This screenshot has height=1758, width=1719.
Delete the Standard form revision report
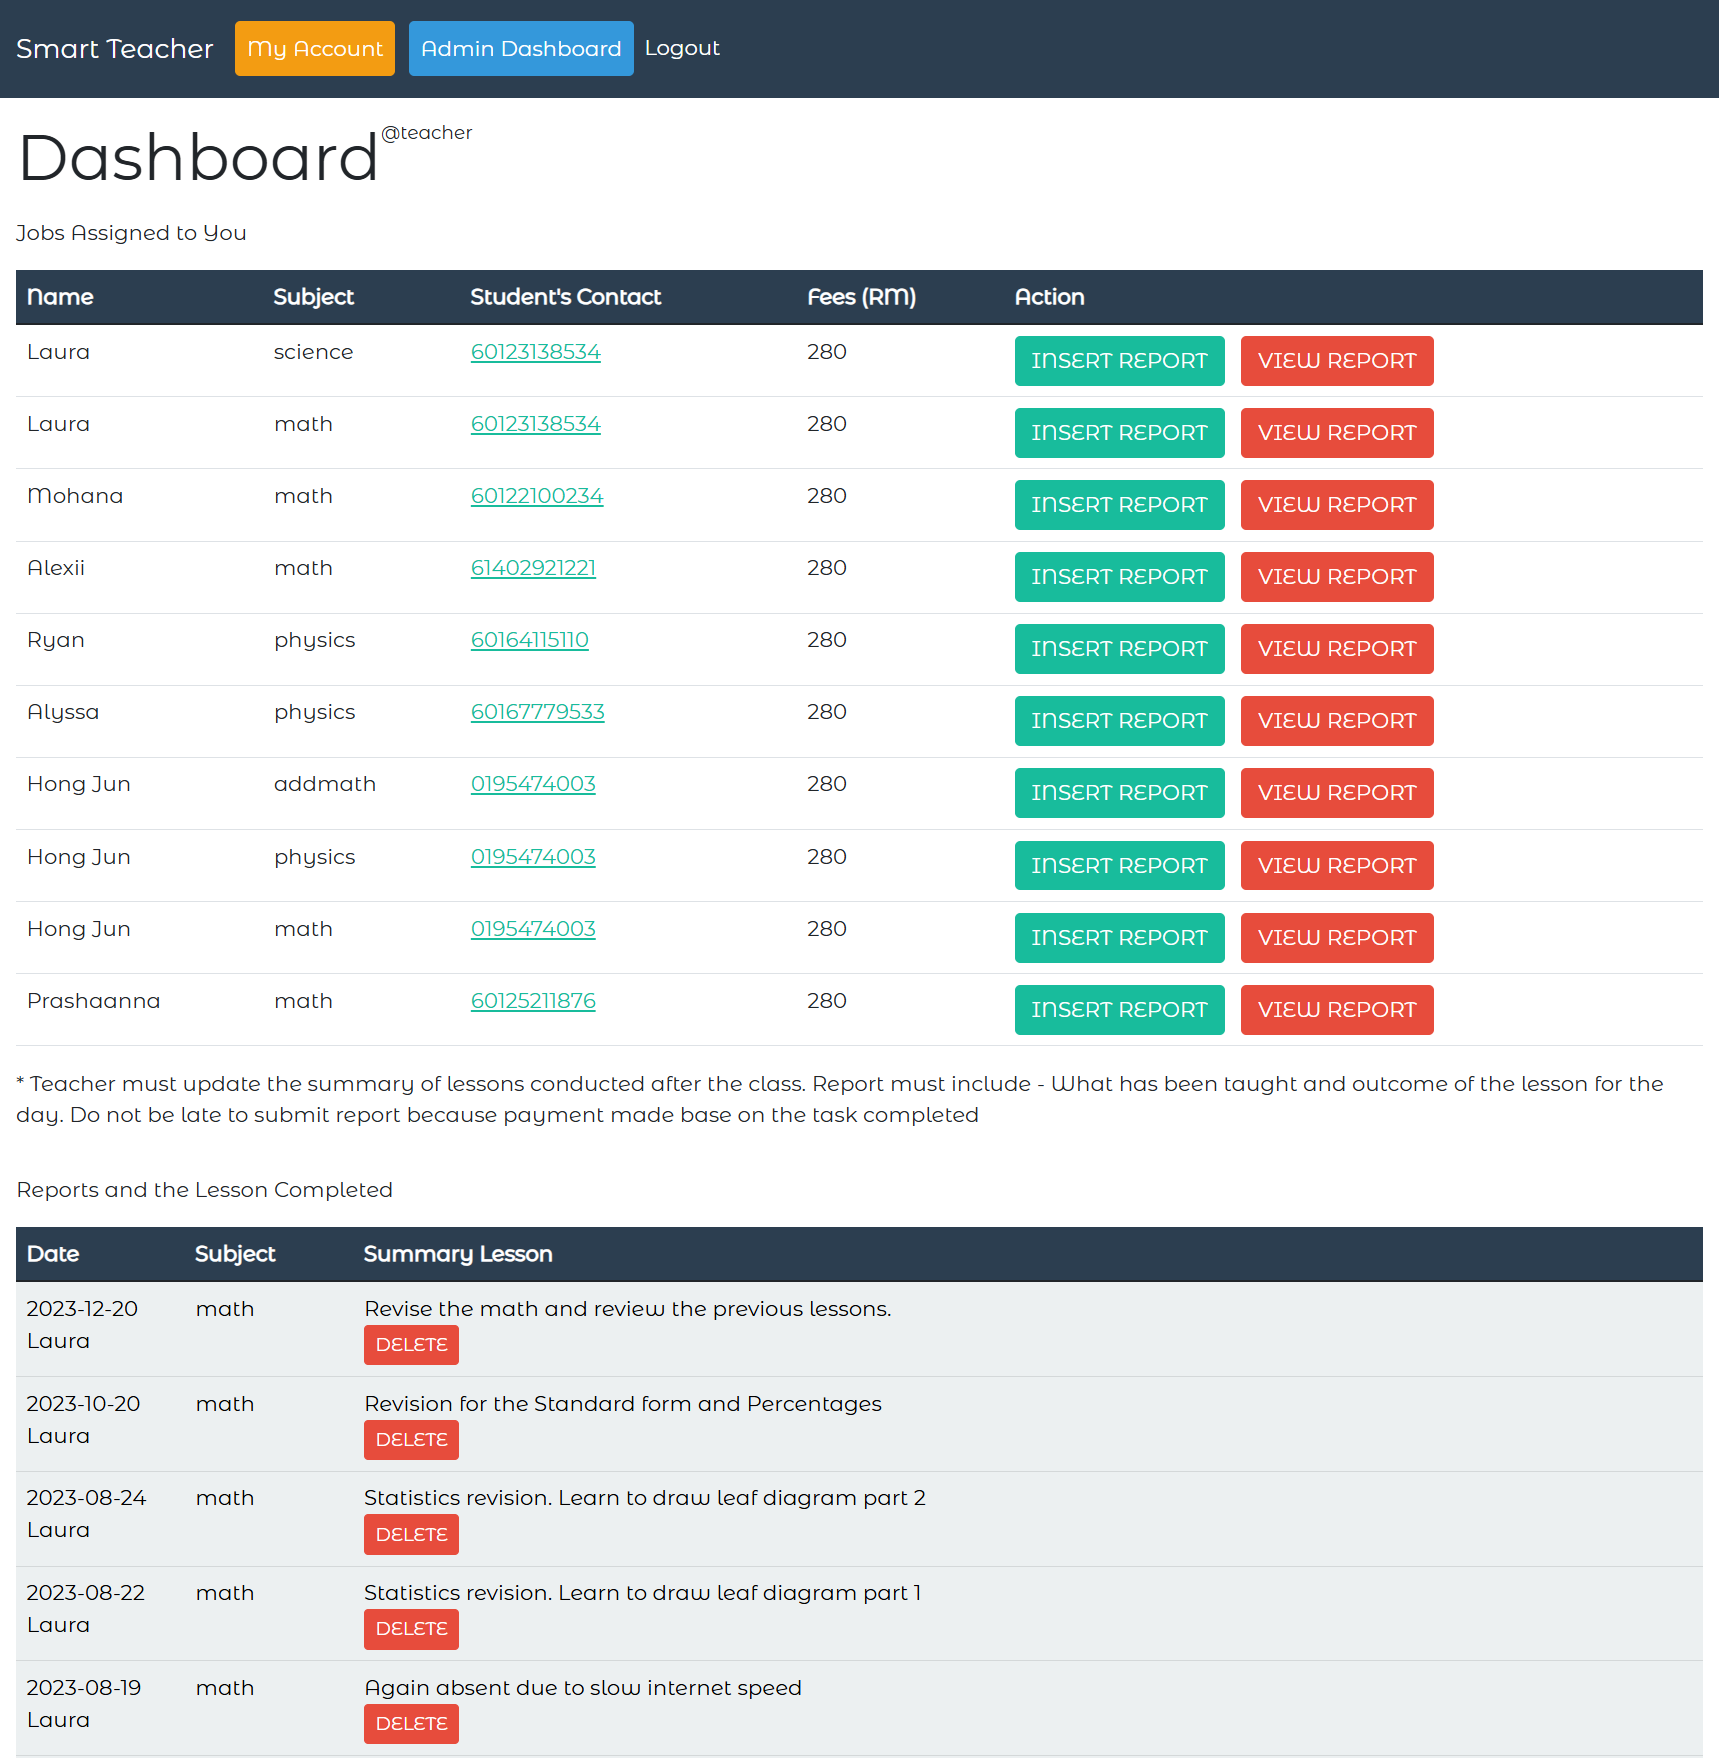click(411, 1440)
